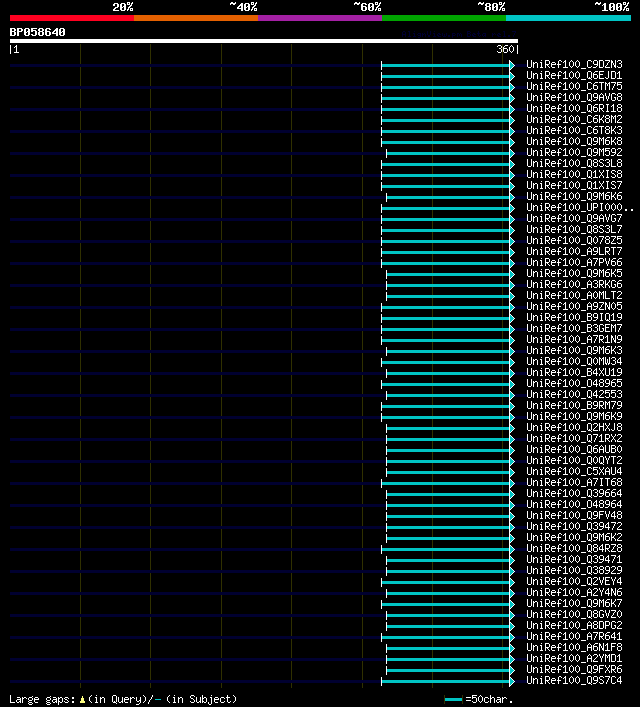Click the UniRef100_Q1XIS8 label

coord(574,174)
